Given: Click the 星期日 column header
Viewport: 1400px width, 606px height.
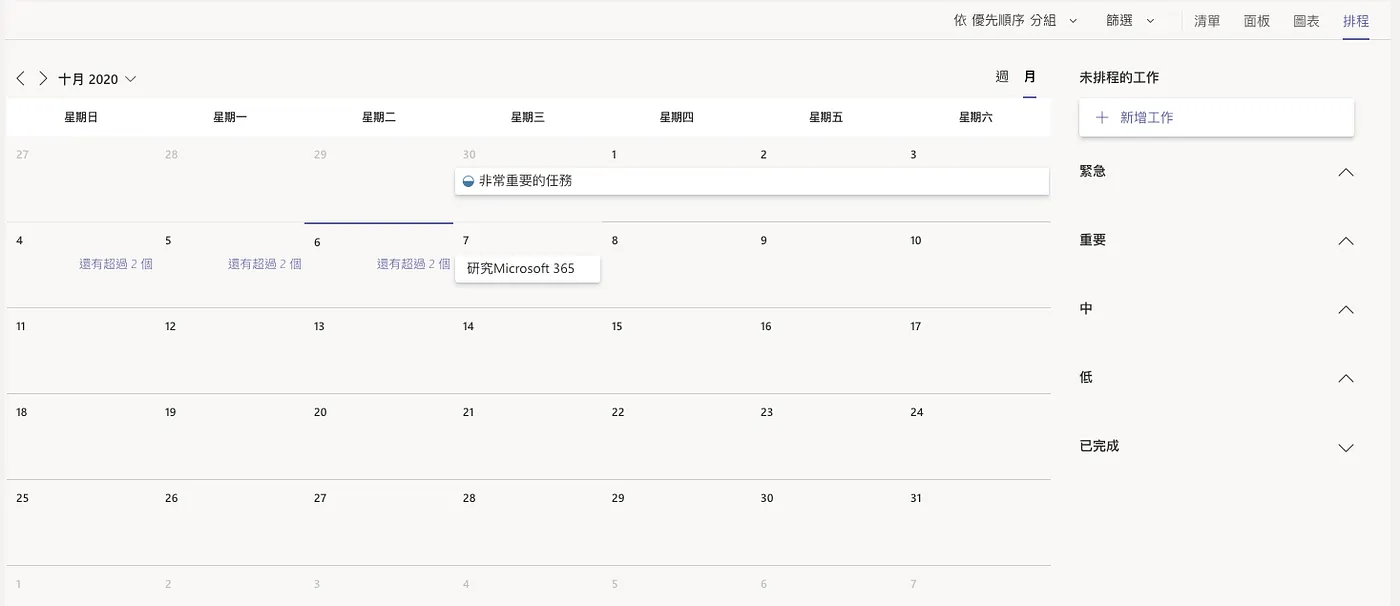Looking at the screenshot, I should point(81,117).
